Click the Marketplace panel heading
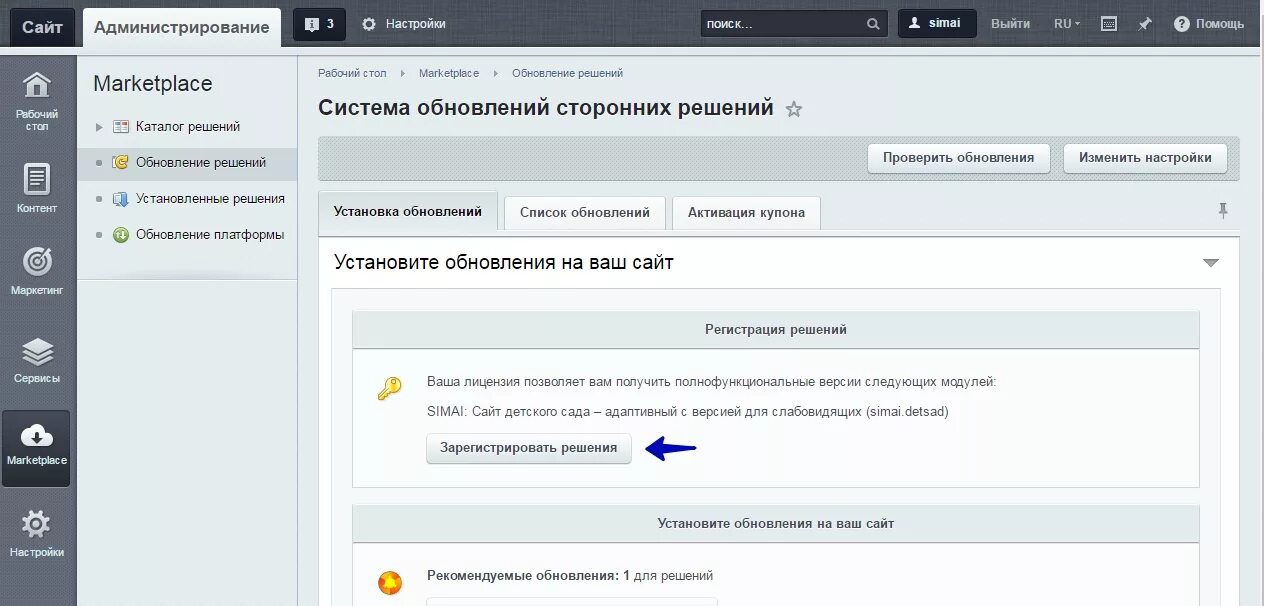This screenshot has width=1264, height=606. (x=153, y=84)
